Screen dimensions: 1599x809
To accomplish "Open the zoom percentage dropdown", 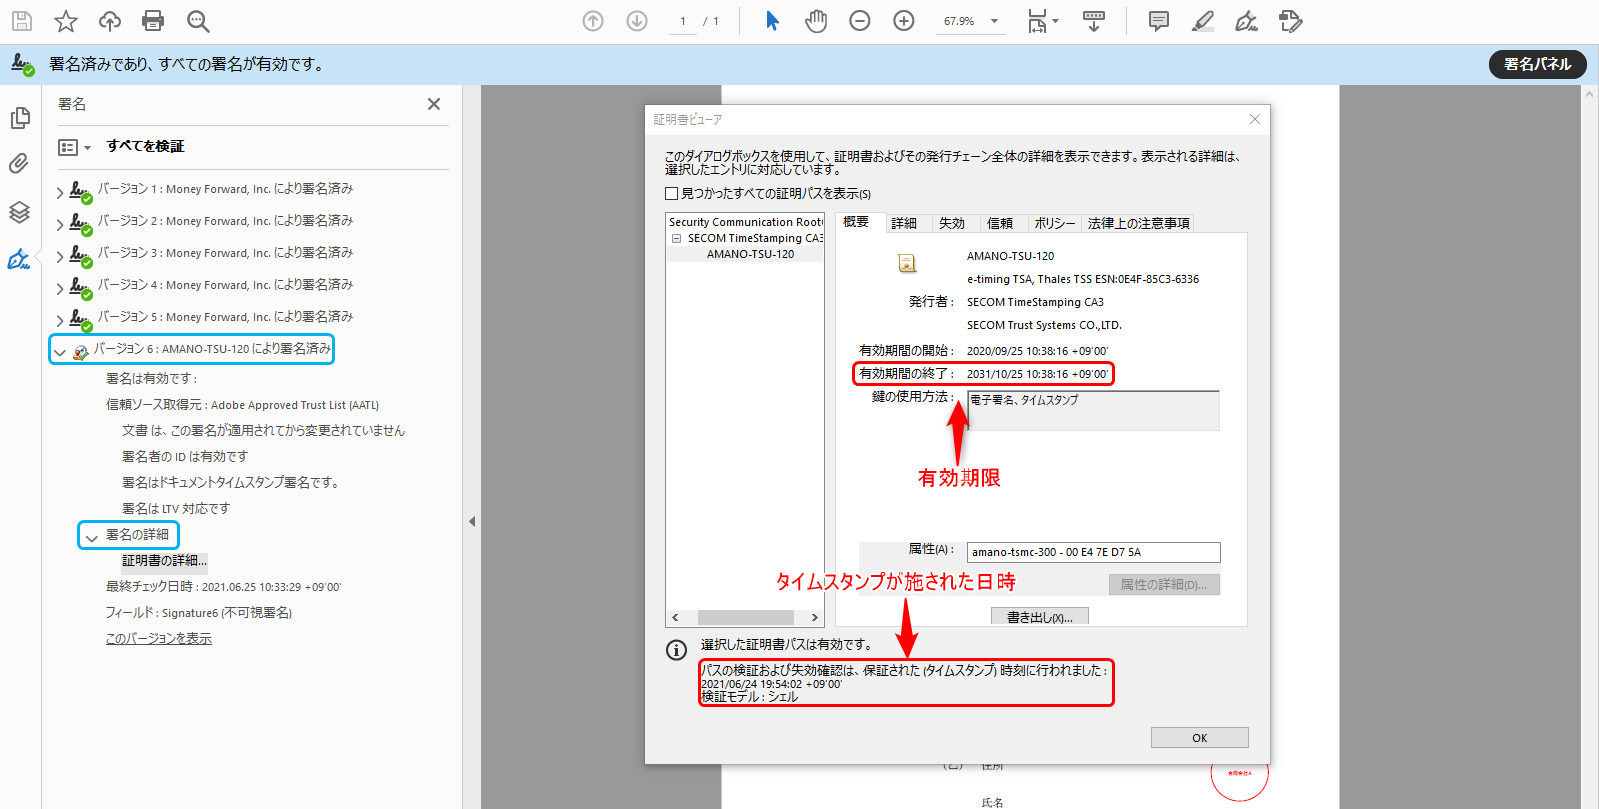I will (994, 21).
